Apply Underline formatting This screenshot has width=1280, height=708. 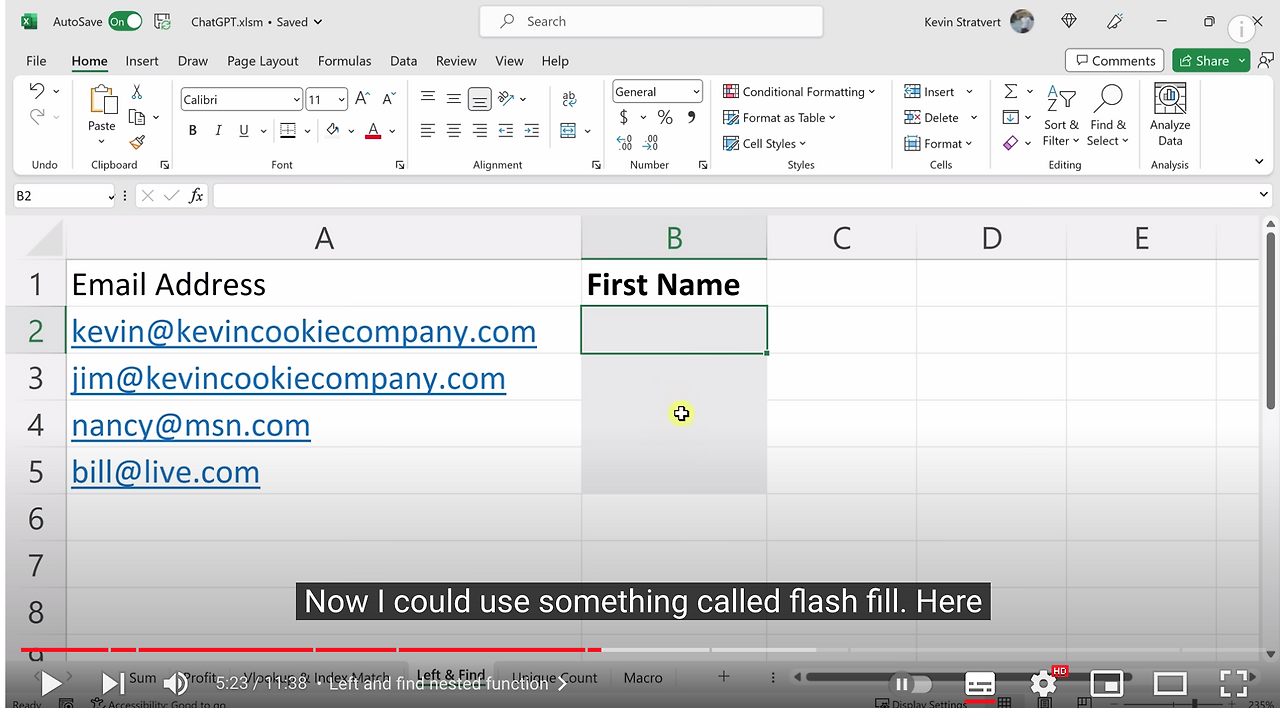[x=244, y=130]
